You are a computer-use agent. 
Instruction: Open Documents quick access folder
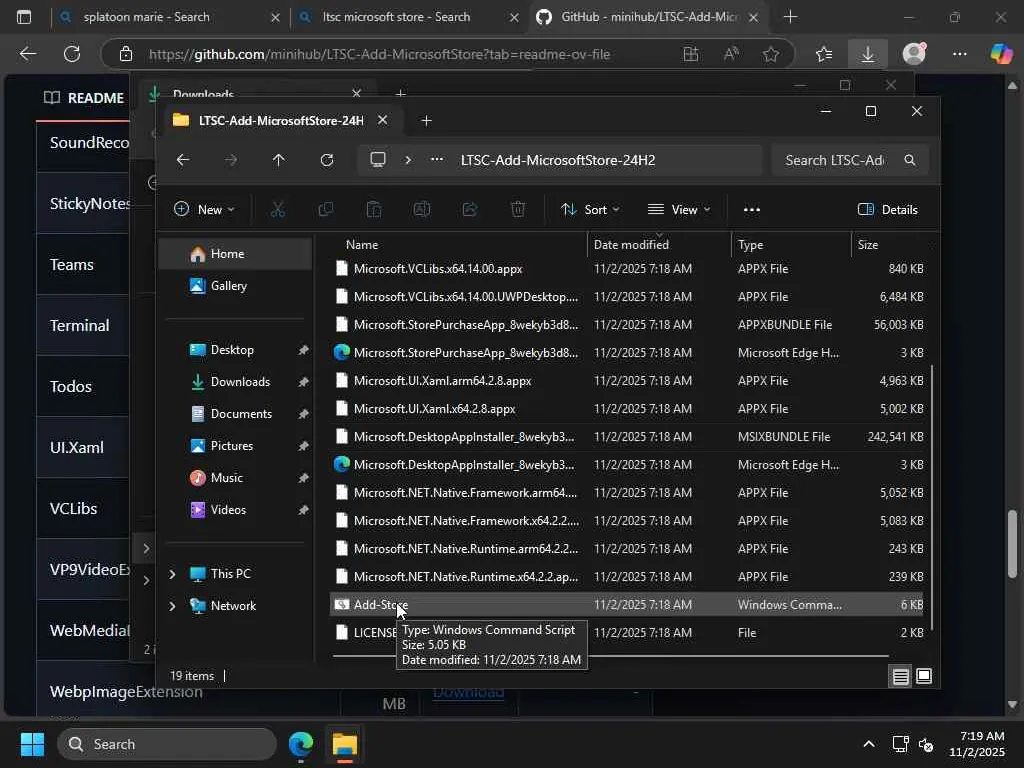pos(236,414)
